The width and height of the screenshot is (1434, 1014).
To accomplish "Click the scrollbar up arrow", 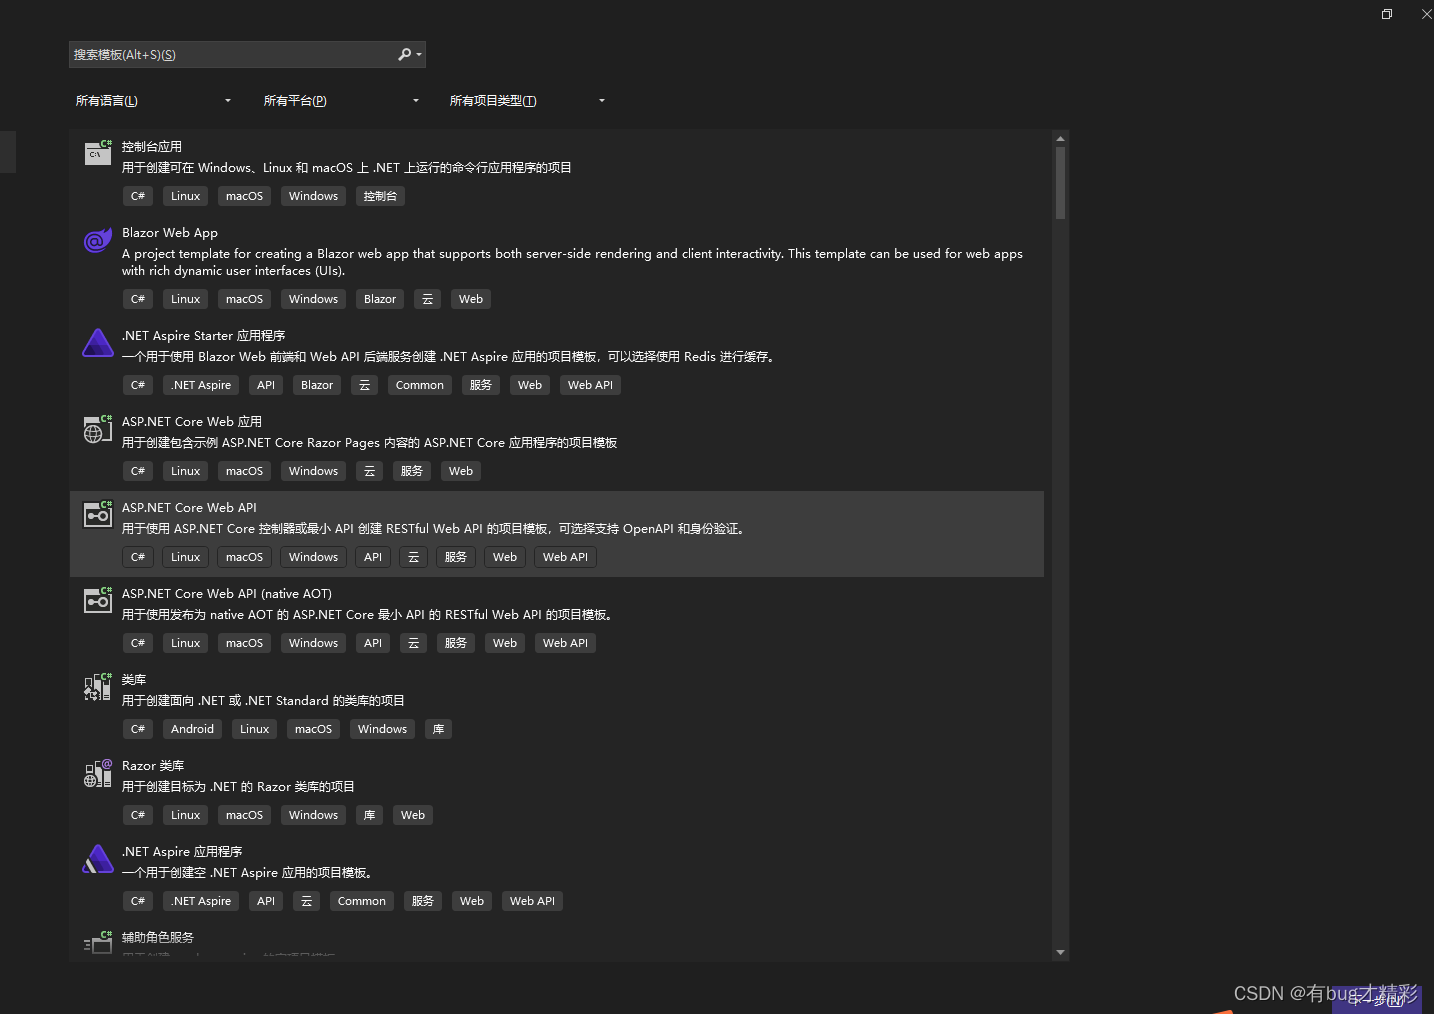I will click(1060, 138).
